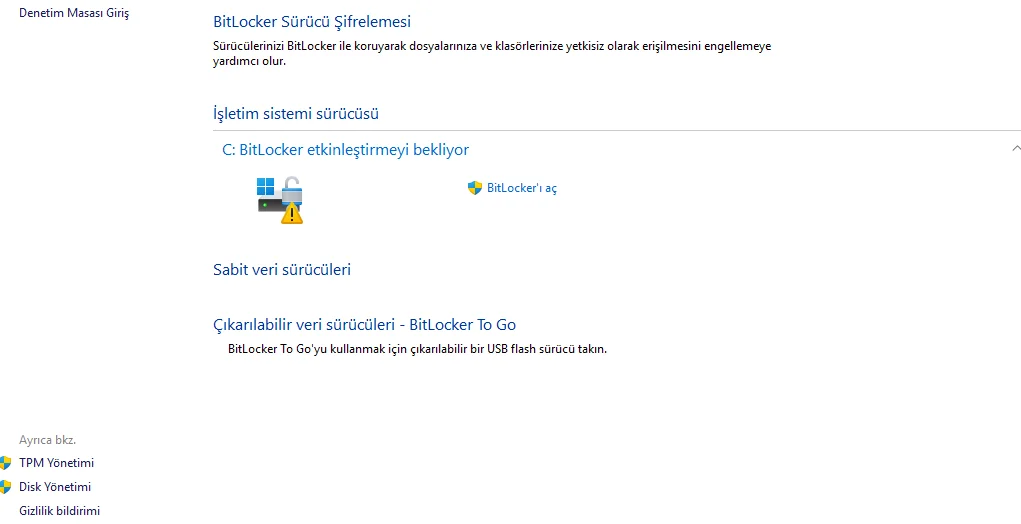Click the shield icon beside BitLocker'ı aç
Screen dimensions: 1021x524
475,188
